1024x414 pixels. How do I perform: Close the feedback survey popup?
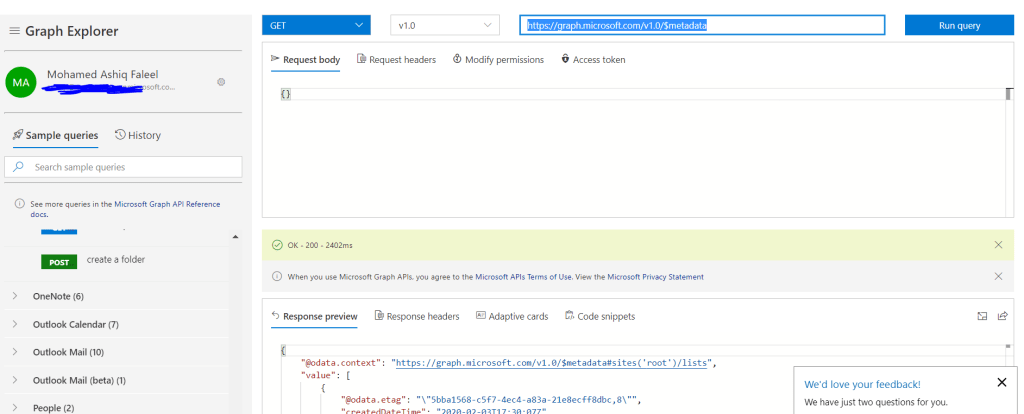pos(1002,382)
